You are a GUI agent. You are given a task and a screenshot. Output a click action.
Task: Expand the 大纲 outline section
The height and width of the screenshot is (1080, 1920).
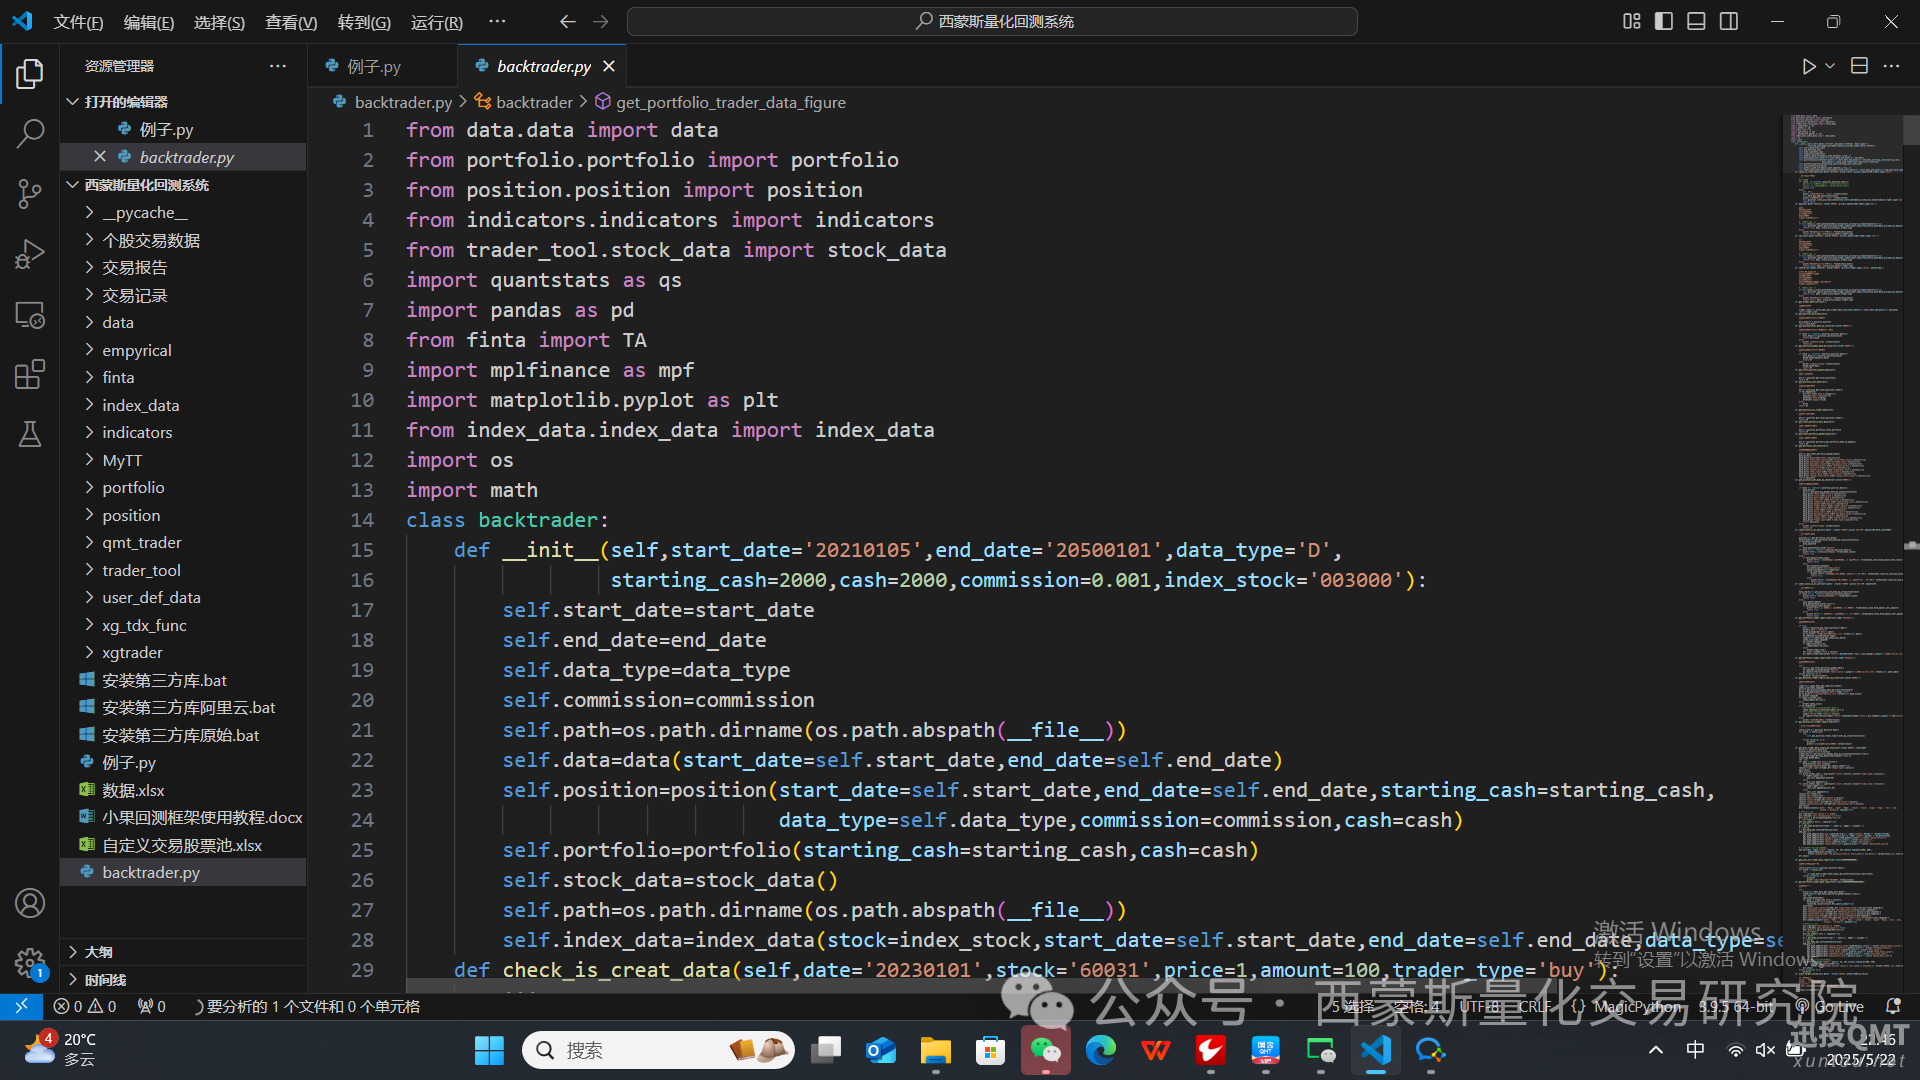(x=98, y=952)
